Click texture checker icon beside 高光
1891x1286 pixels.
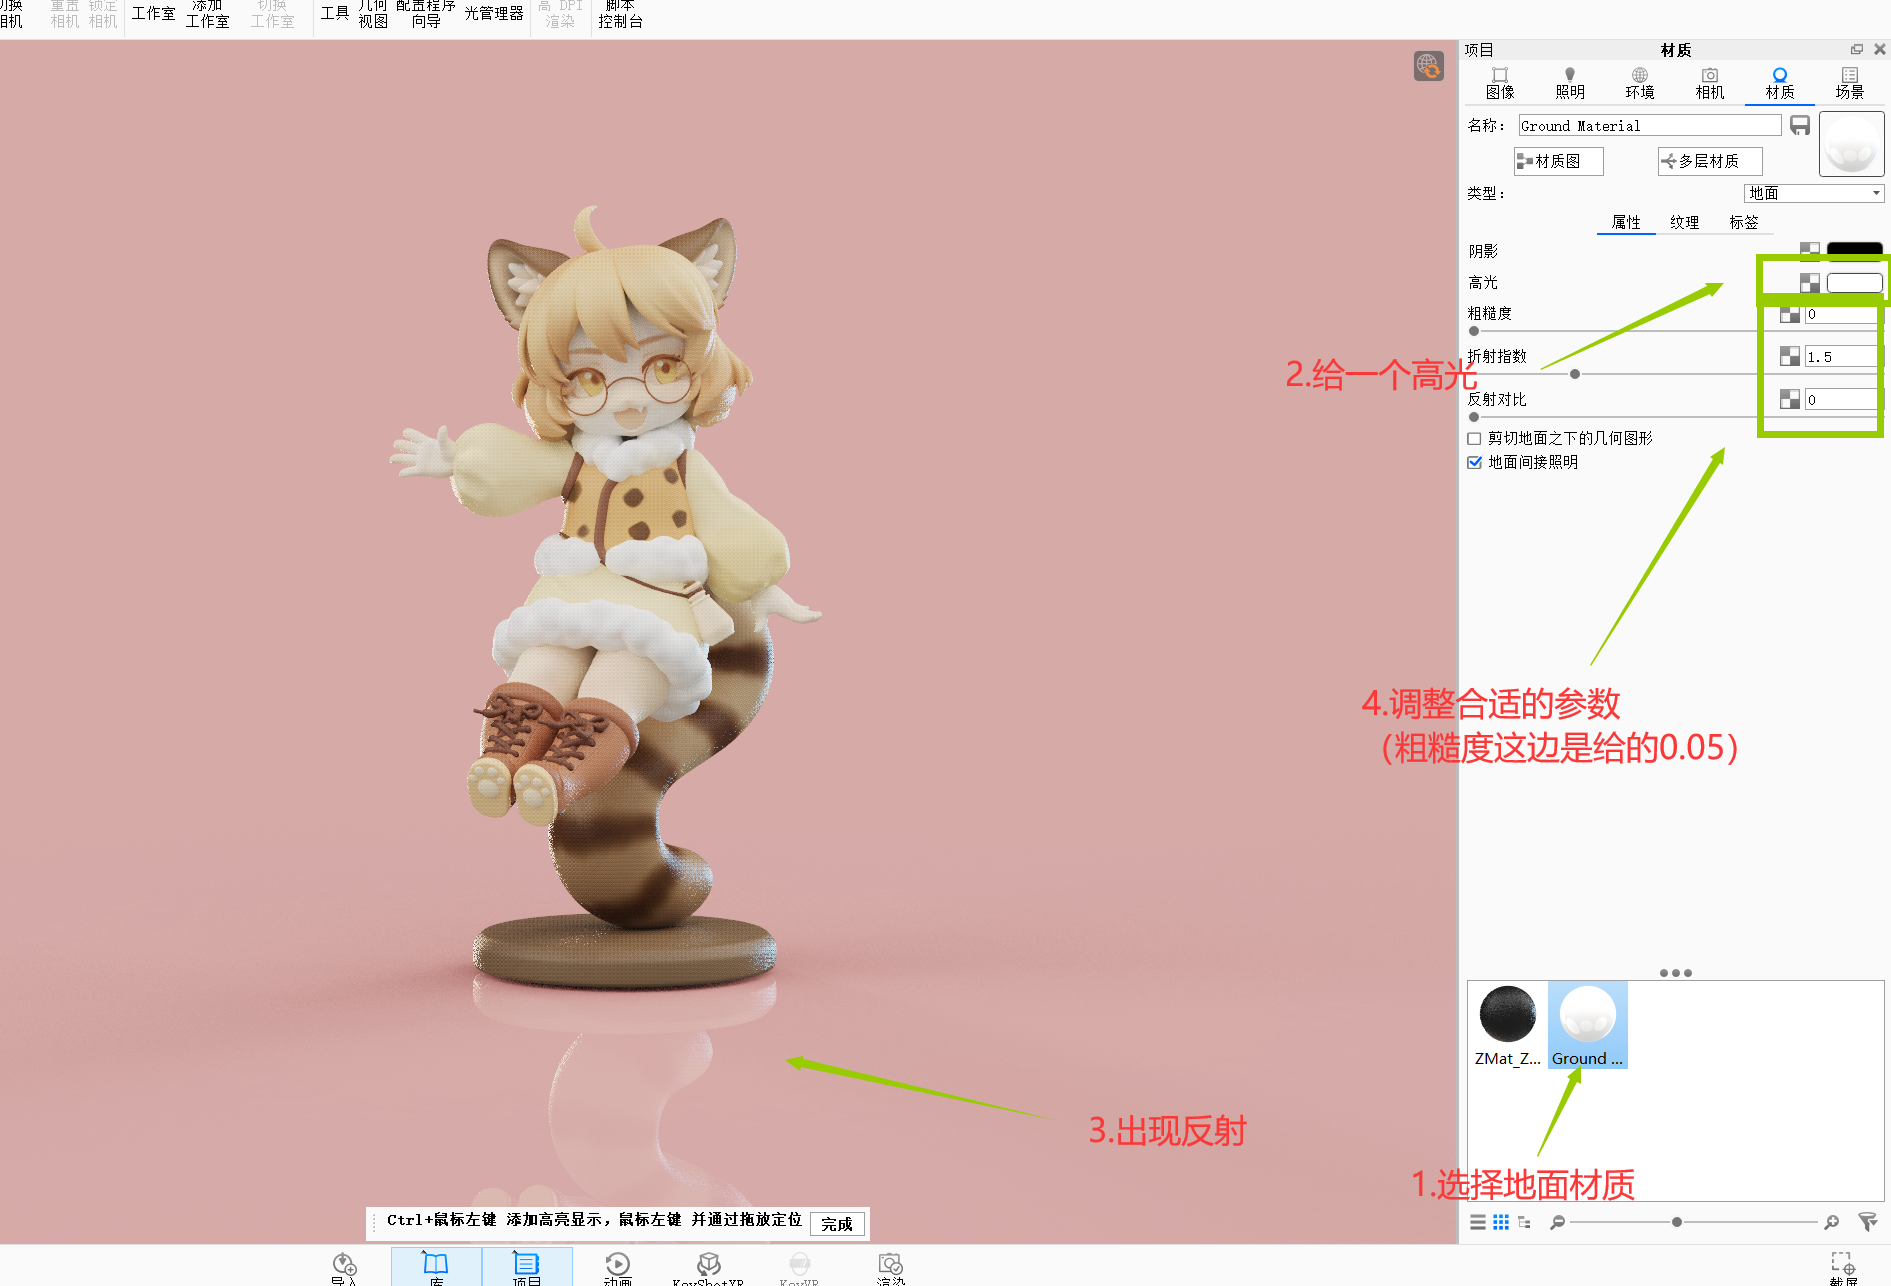coord(1809,283)
